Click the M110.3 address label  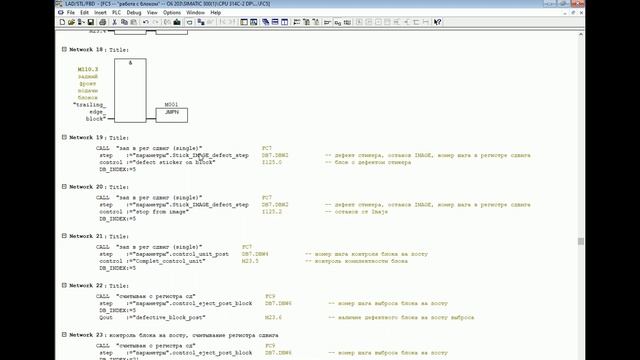[x=88, y=69]
